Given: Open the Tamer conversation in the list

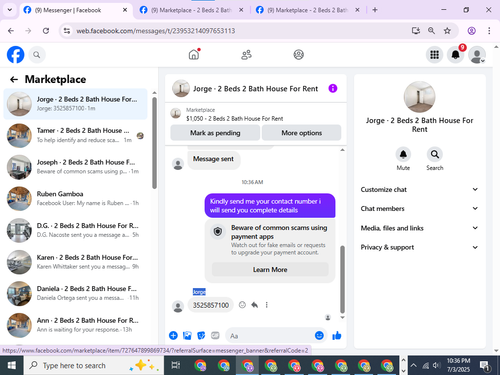Looking at the screenshot, I should point(75,135).
